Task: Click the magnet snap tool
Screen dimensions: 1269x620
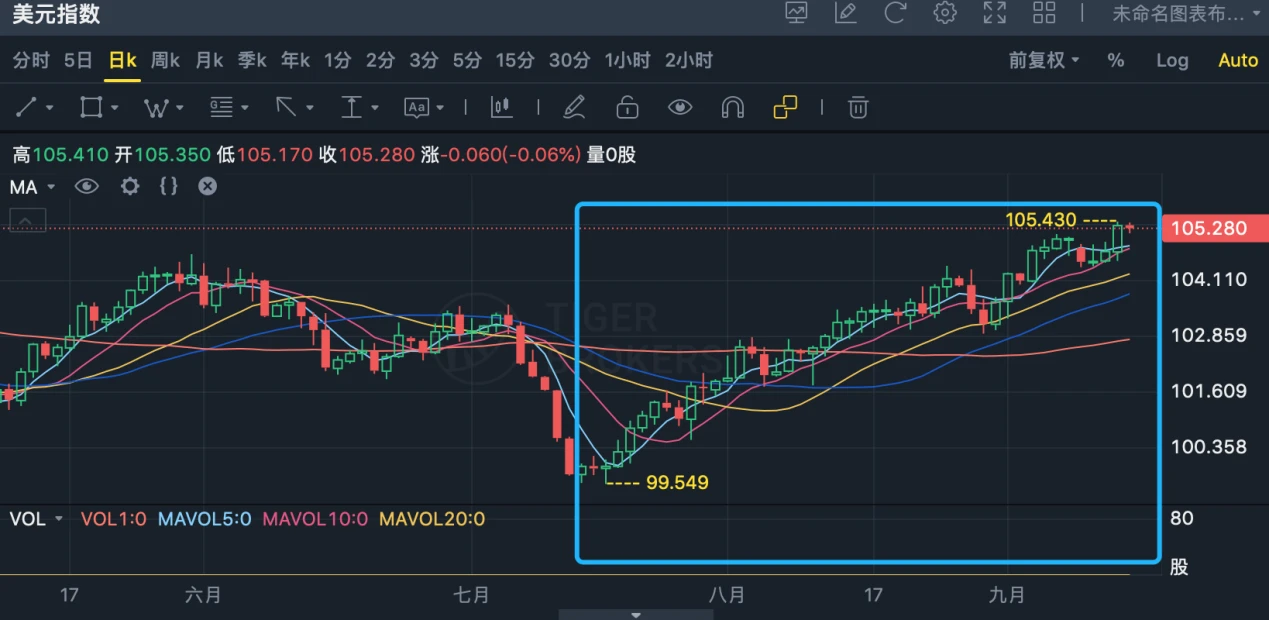Action: click(733, 107)
